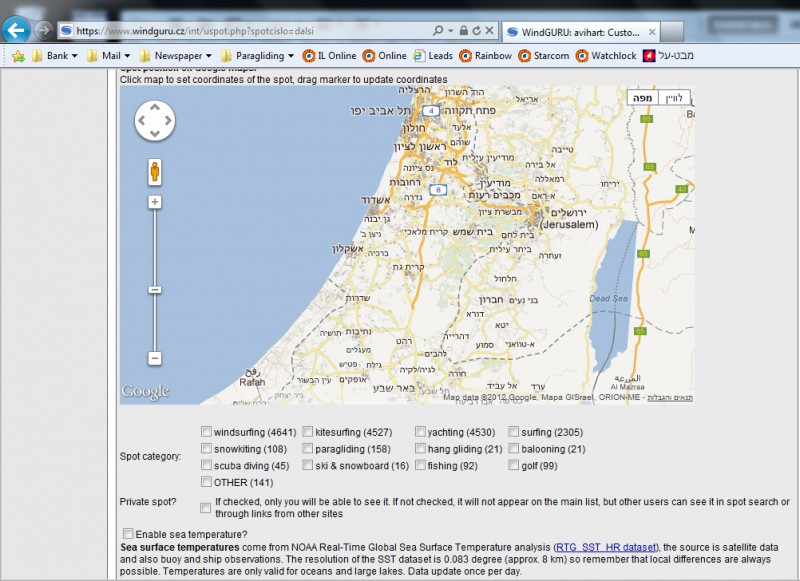This screenshot has height=581, width=800.
Task: Click the search magnifier in address bar
Action: pos(438,31)
